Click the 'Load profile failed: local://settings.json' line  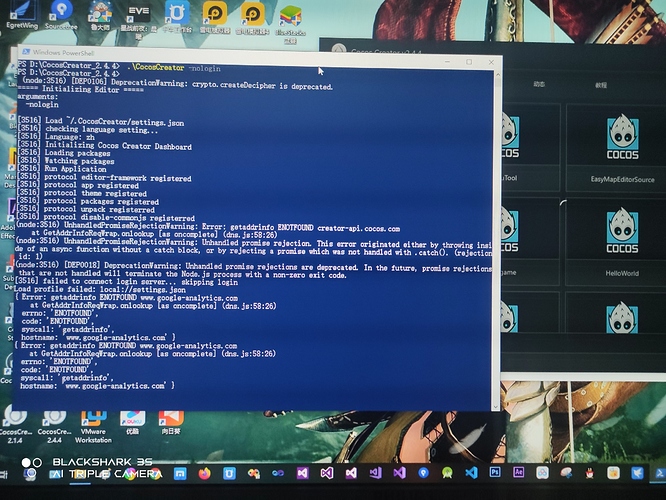[x=100, y=290]
